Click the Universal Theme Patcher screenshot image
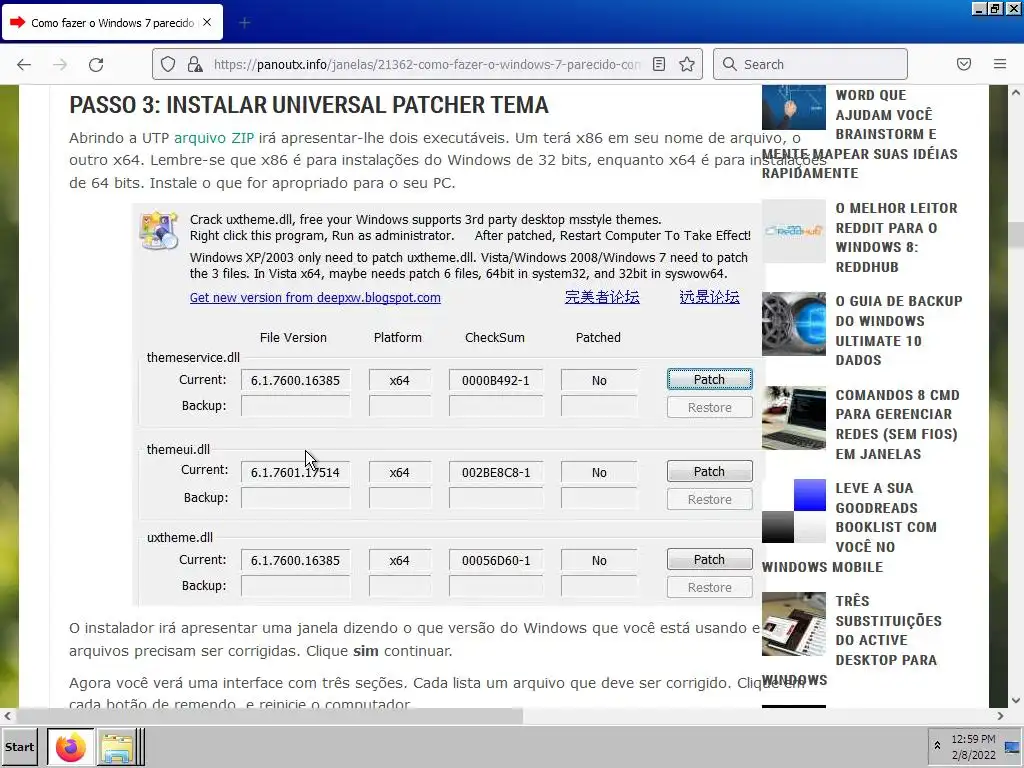 coord(447,404)
